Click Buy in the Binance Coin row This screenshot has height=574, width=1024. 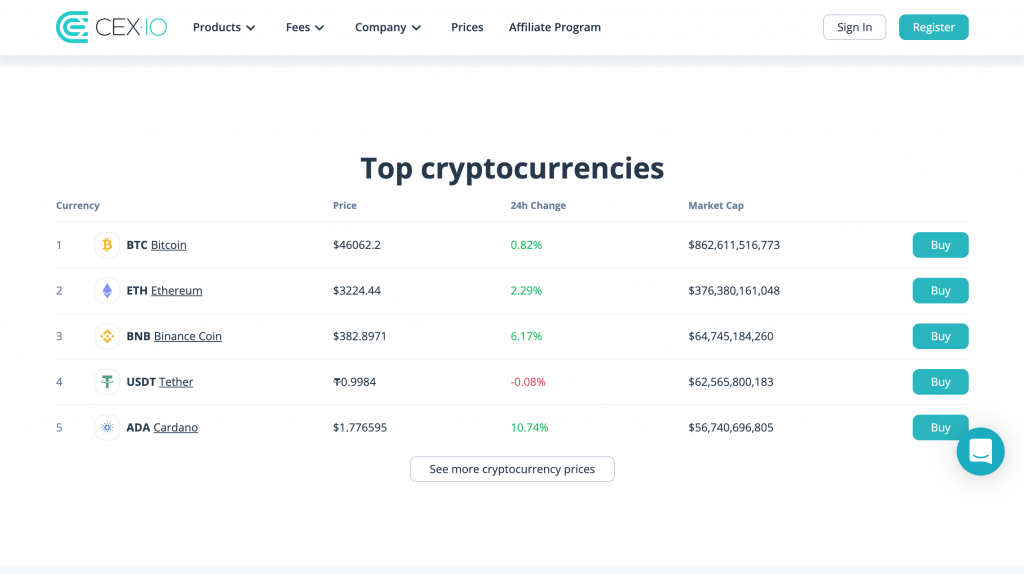940,336
